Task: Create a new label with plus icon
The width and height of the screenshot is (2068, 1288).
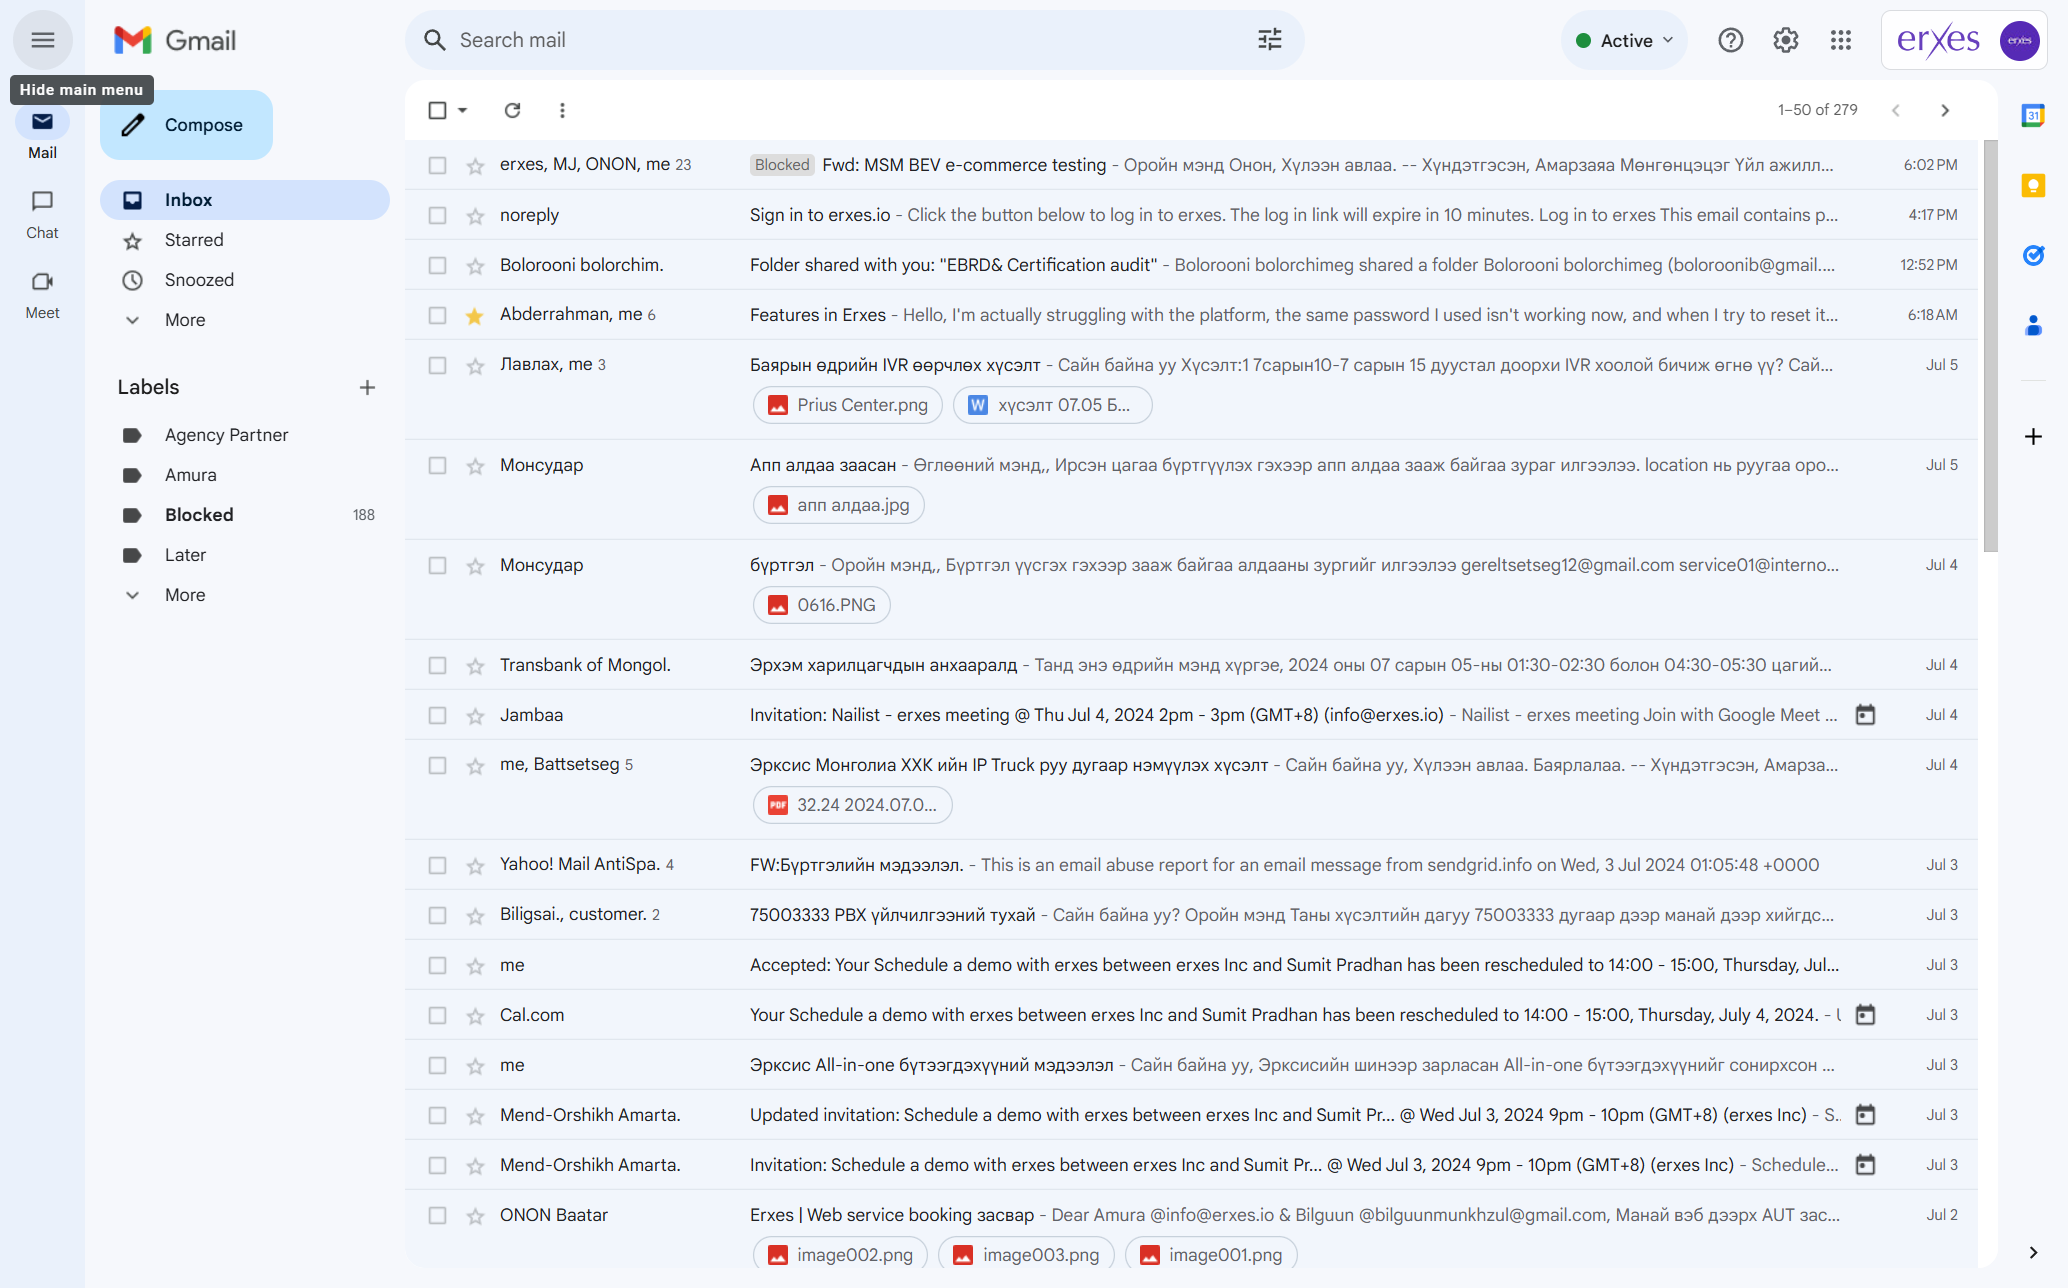Action: (367, 387)
